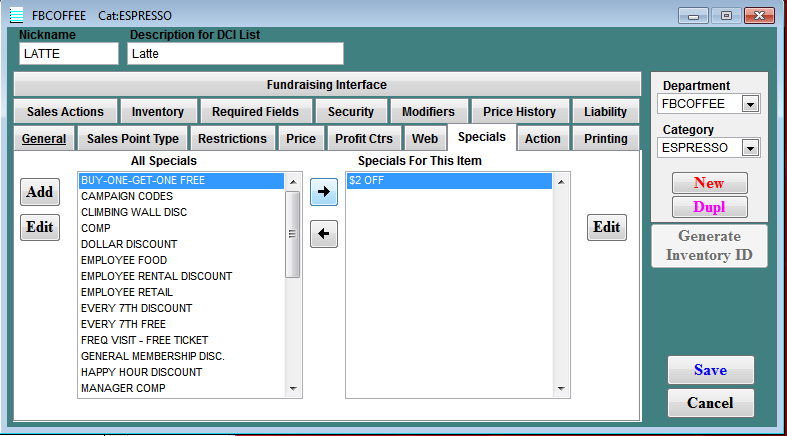Click the left arrow to remove special
The width and height of the screenshot is (787, 436).
[324, 234]
